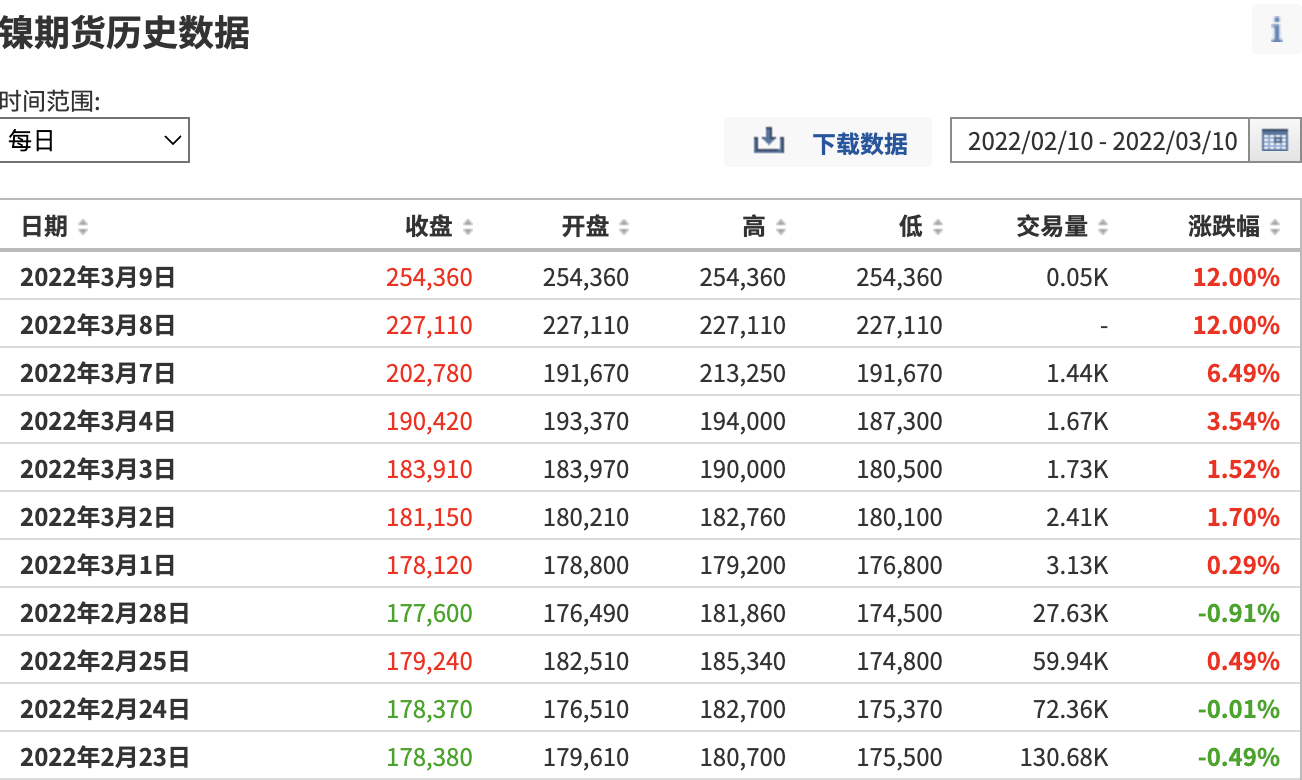Sort by 收盘 column arrows icon
The image size is (1302, 780).
click(468, 228)
